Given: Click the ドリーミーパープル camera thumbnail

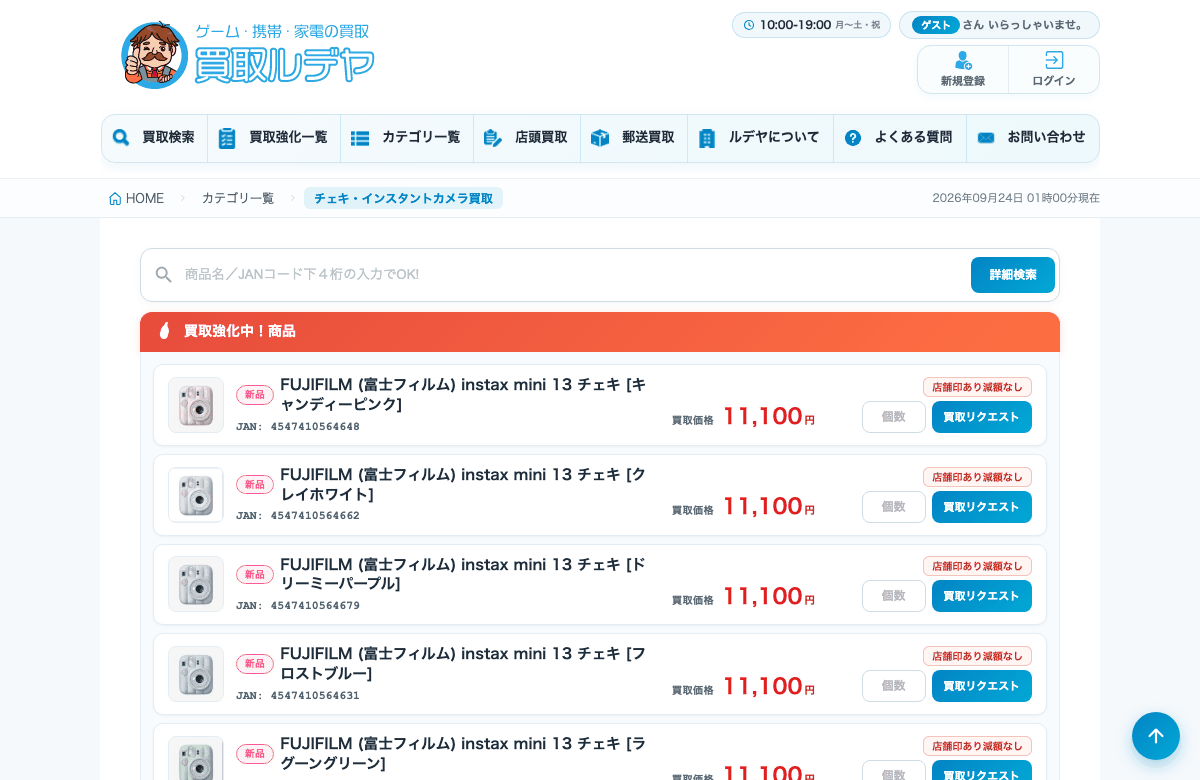Looking at the screenshot, I should (x=196, y=584).
